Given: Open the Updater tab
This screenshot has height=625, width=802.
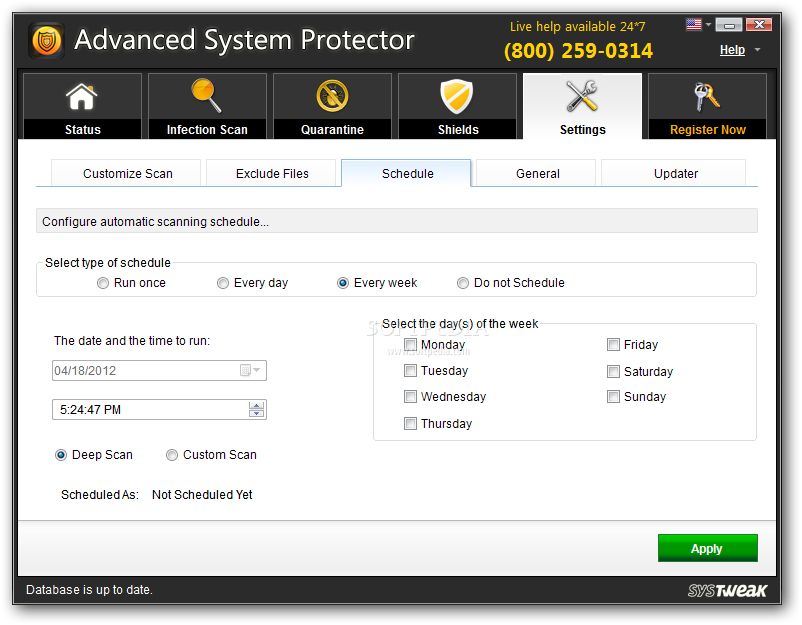Looking at the screenshot, I should click(674, 173).
